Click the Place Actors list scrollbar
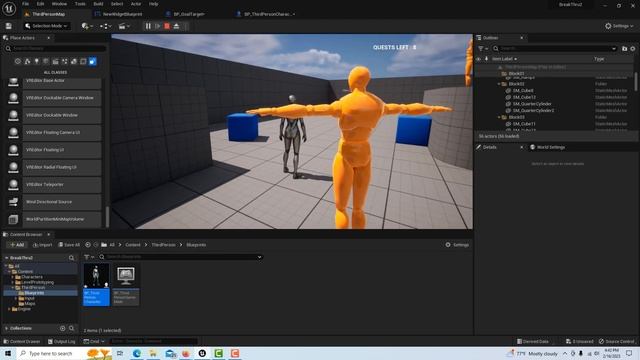Screen dimensions: 640x360 107,216
